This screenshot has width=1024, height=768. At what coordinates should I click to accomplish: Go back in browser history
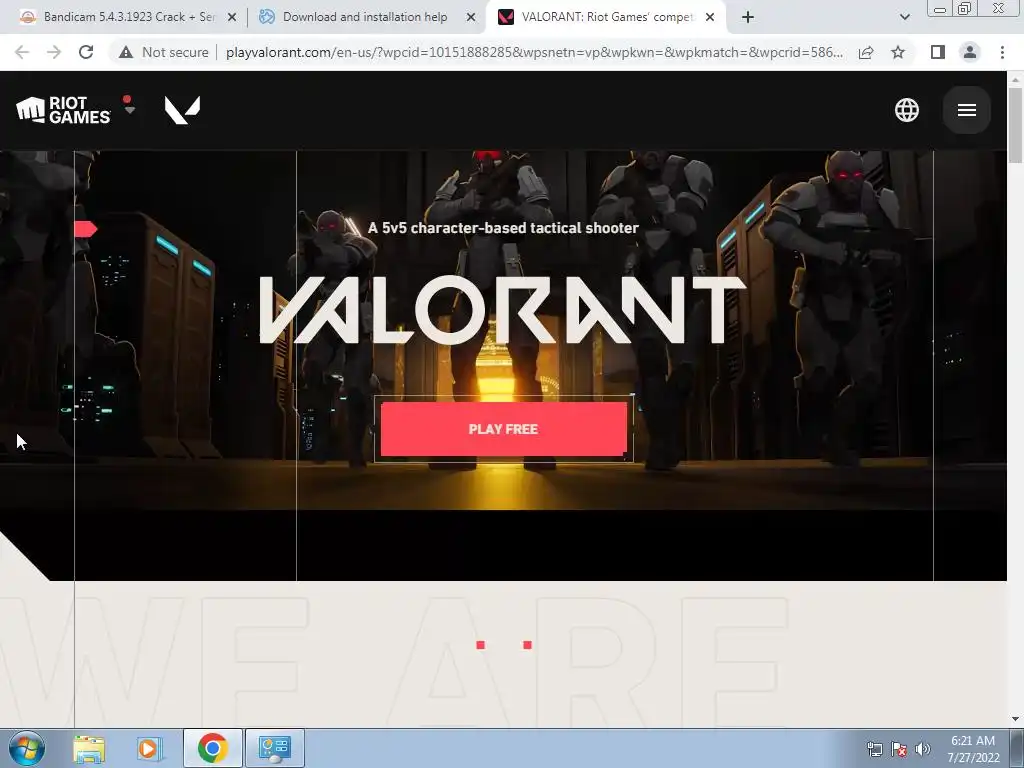point(22,52)
